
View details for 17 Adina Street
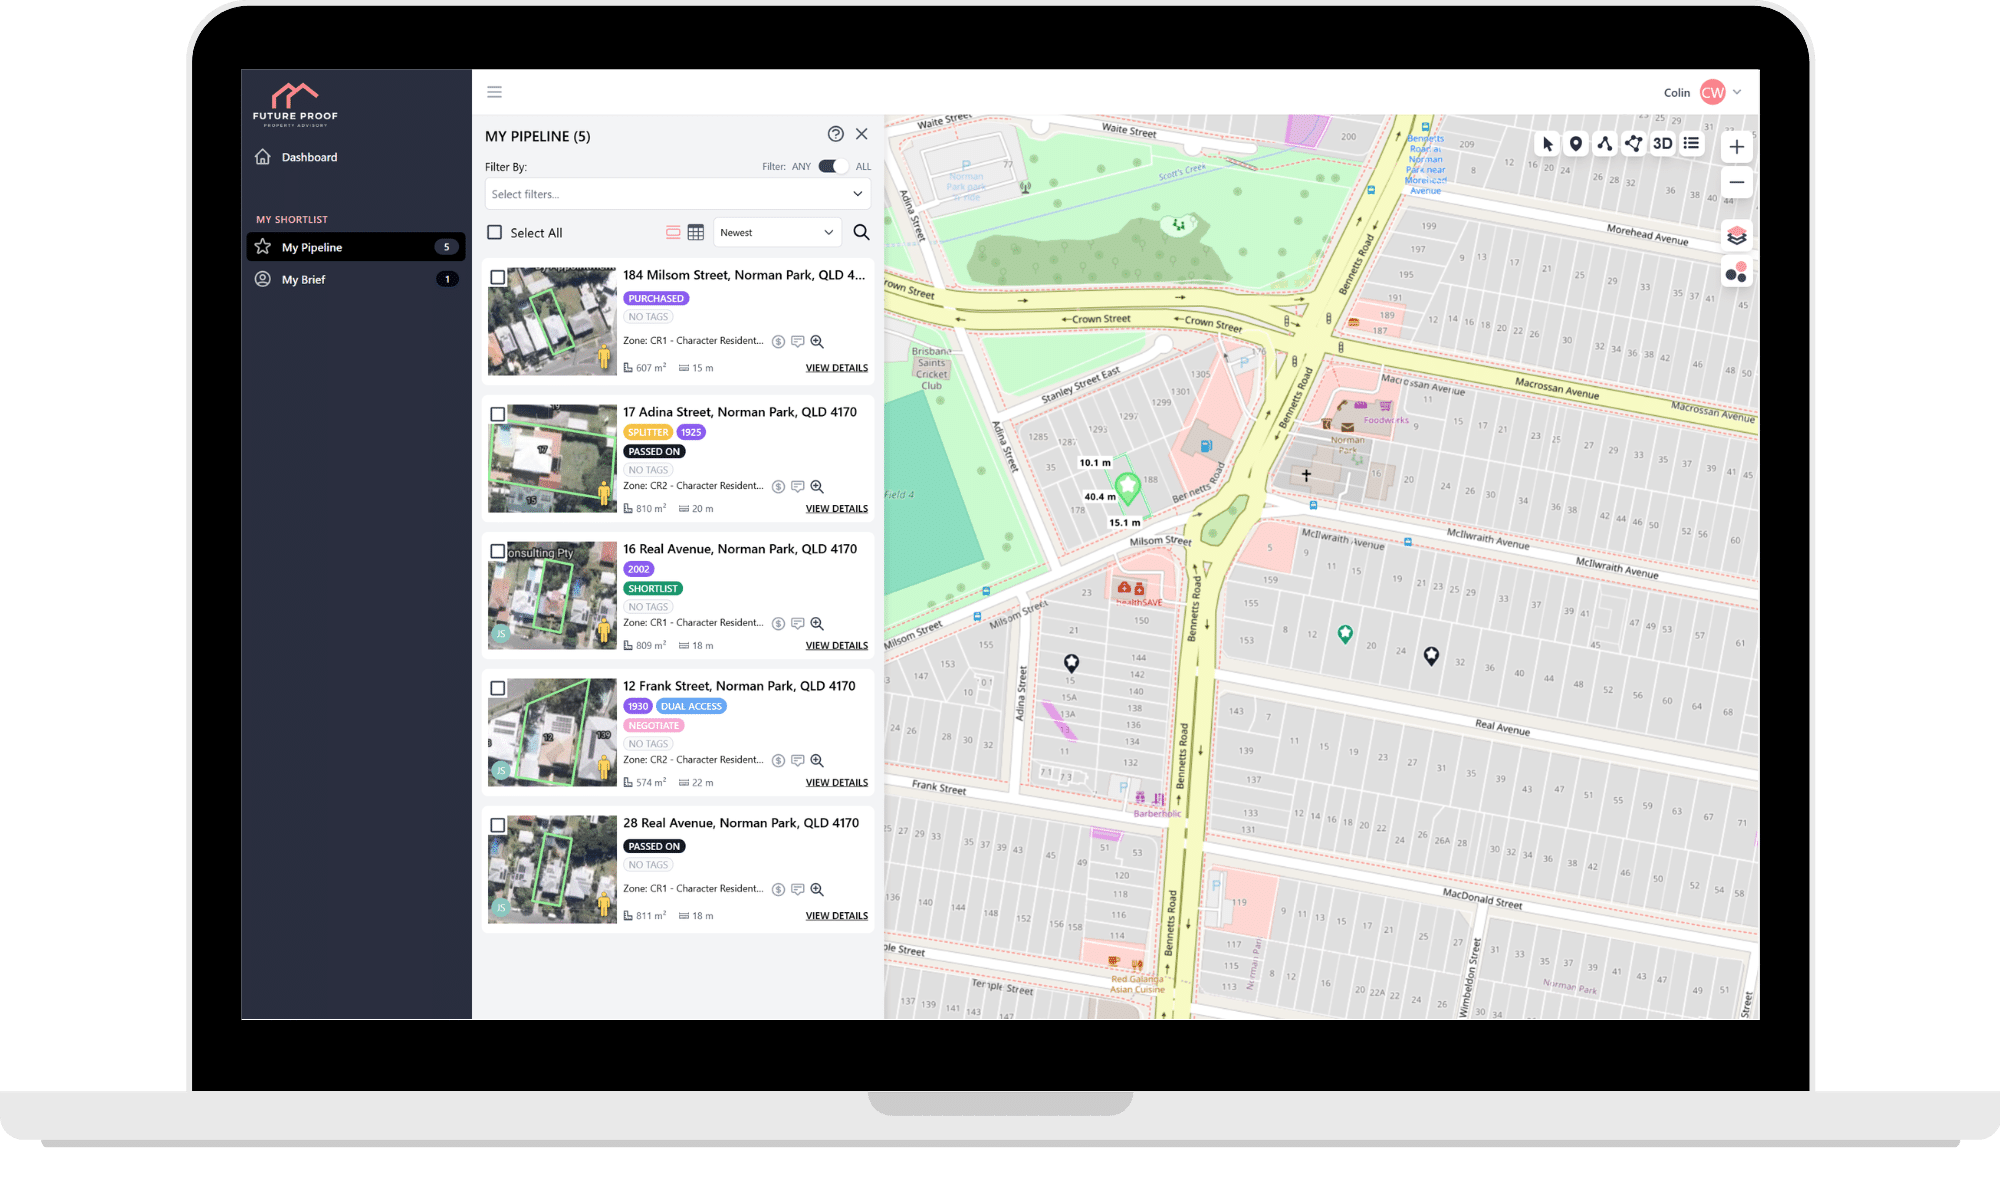point(837,509)
